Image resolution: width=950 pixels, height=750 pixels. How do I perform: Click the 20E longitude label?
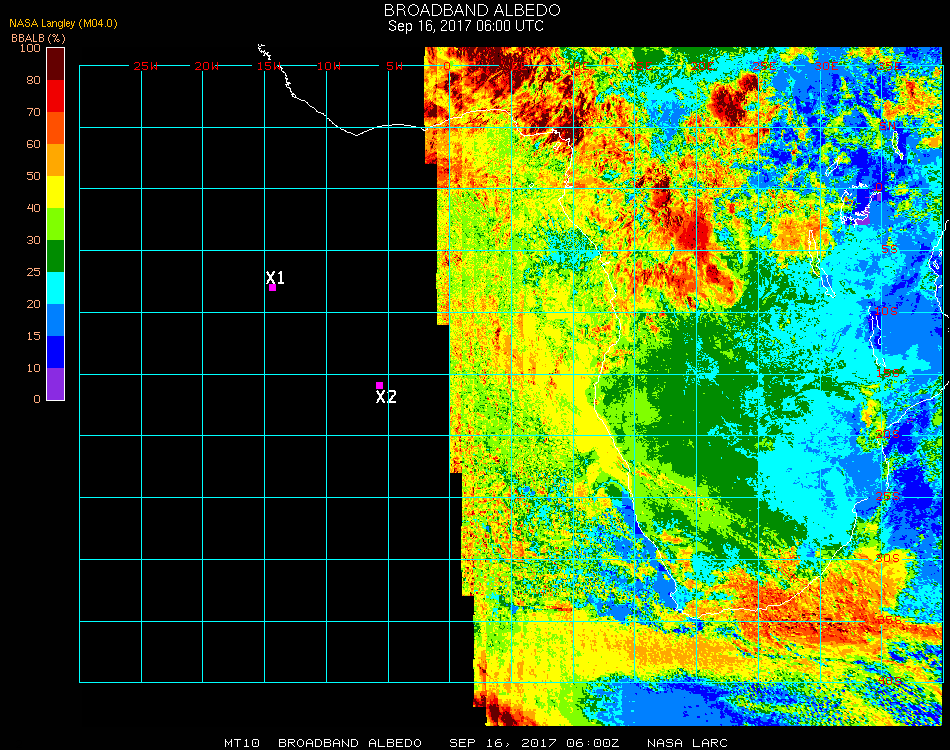pos(704,66)
